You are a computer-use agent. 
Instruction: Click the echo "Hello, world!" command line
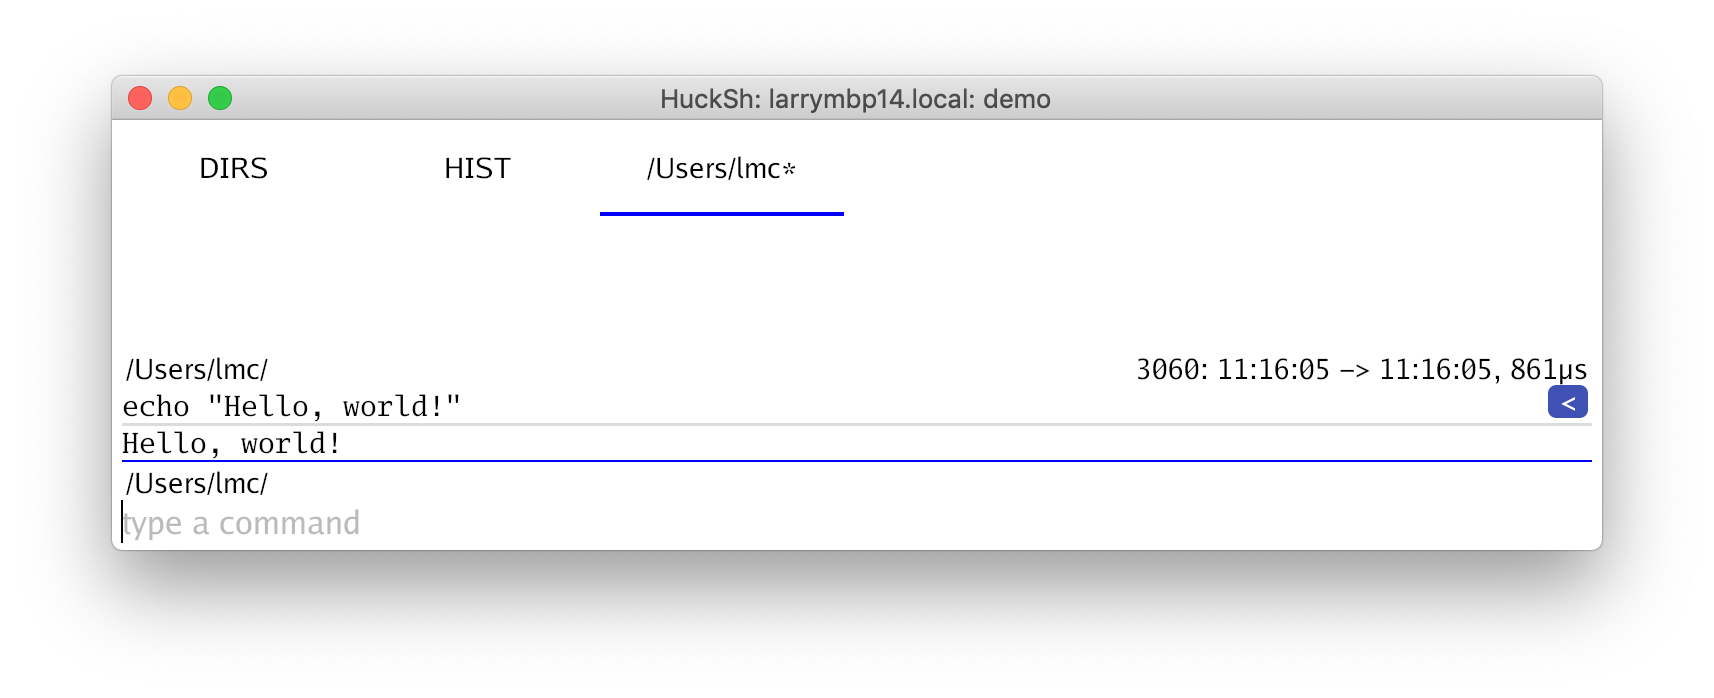pos(292,406)
